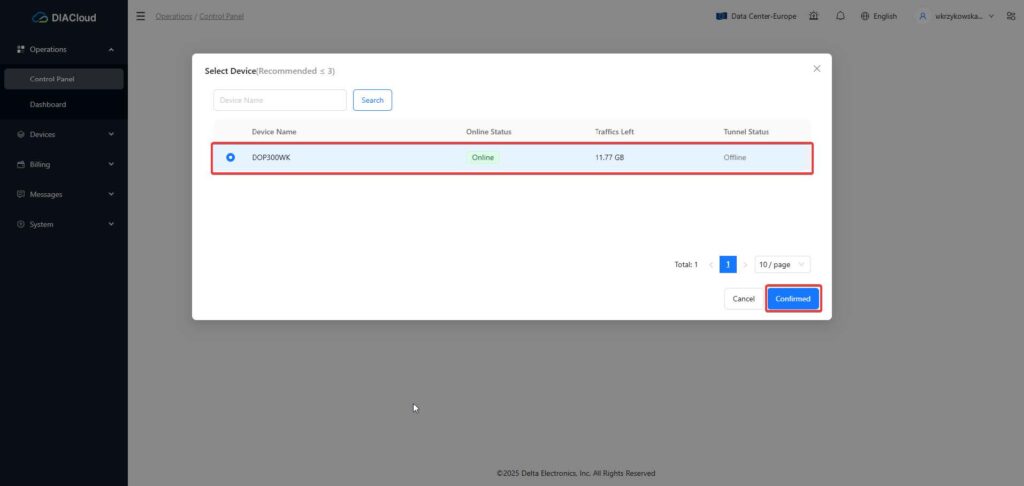Image resolution: width=1024 pixels, height=486 pixels.
Task: Click the hamburger menu collapse icon
Action: point(141,16)
